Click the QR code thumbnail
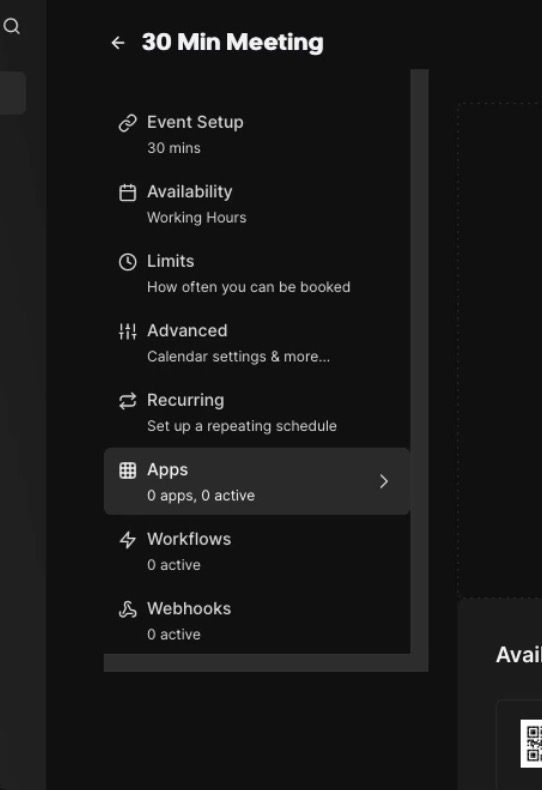This screenshot has height=790, width=542. (x=531, y=744)
